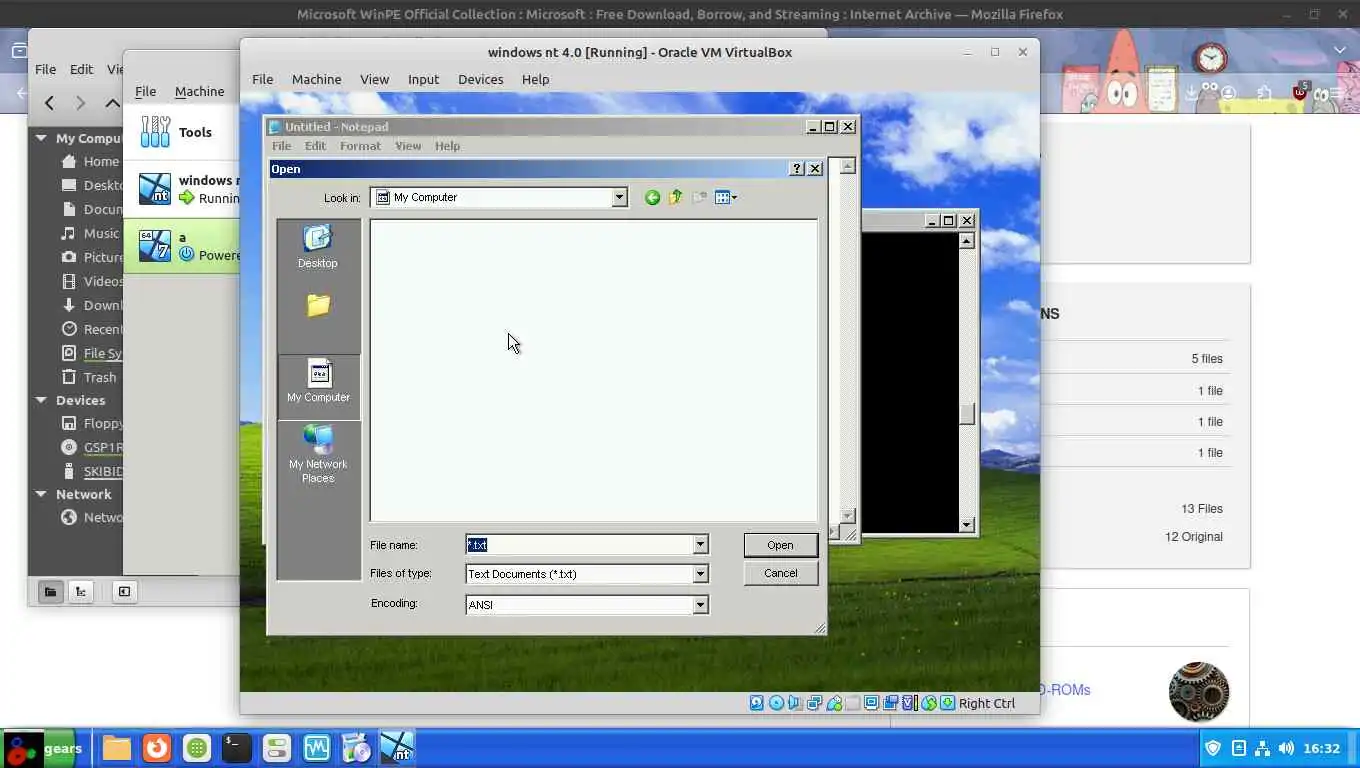Expand the Look in dropdown
The width and height of the screenshot is (1360, 768).
click(619, 198)
